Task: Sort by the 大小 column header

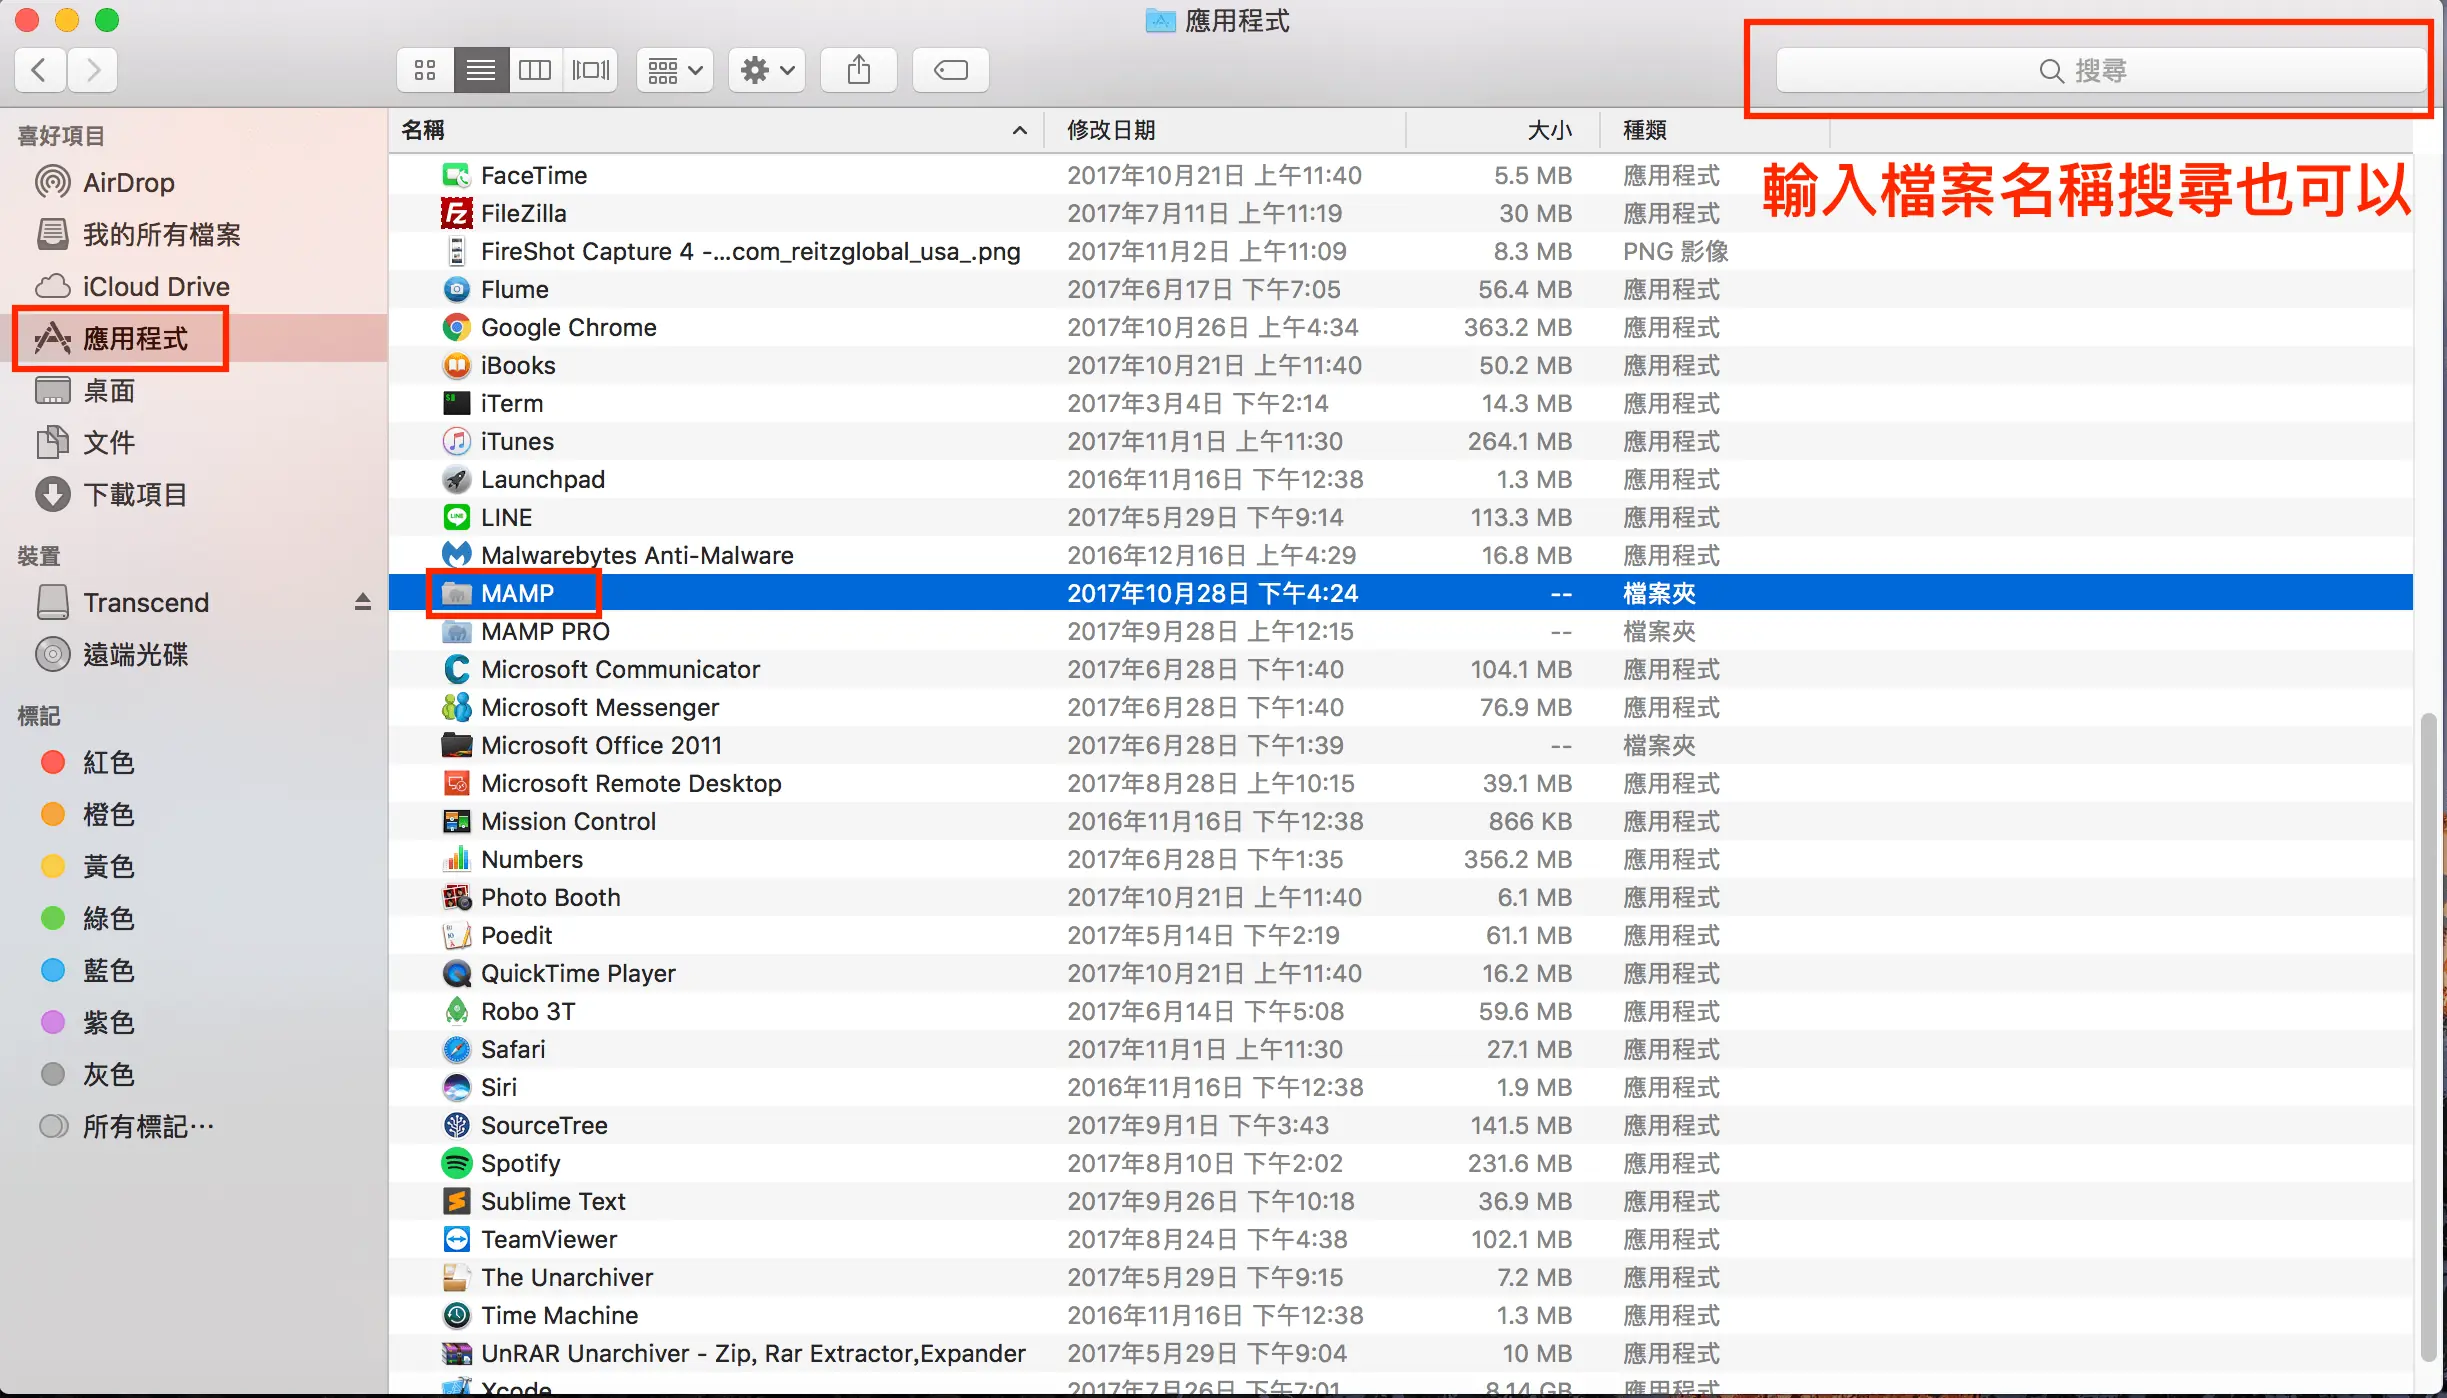Action: click(x=1503, y=130)
